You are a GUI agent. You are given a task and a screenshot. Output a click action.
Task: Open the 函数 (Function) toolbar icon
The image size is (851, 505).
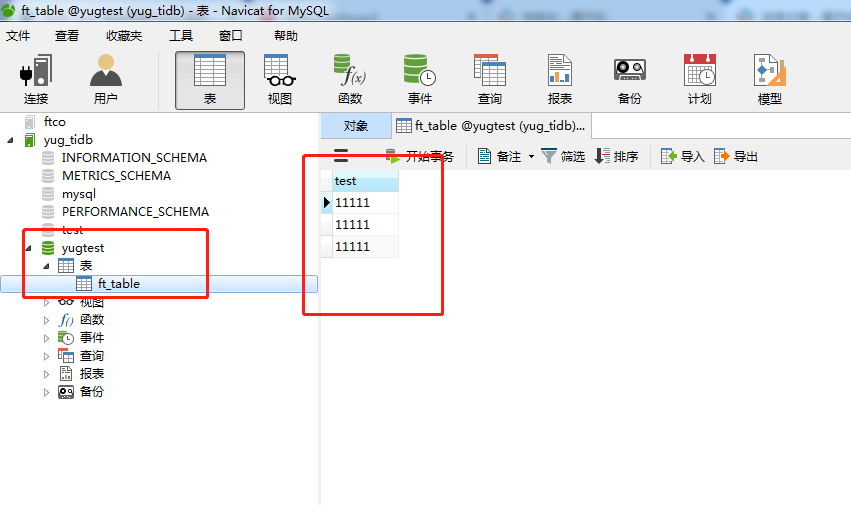click(350, 80)
